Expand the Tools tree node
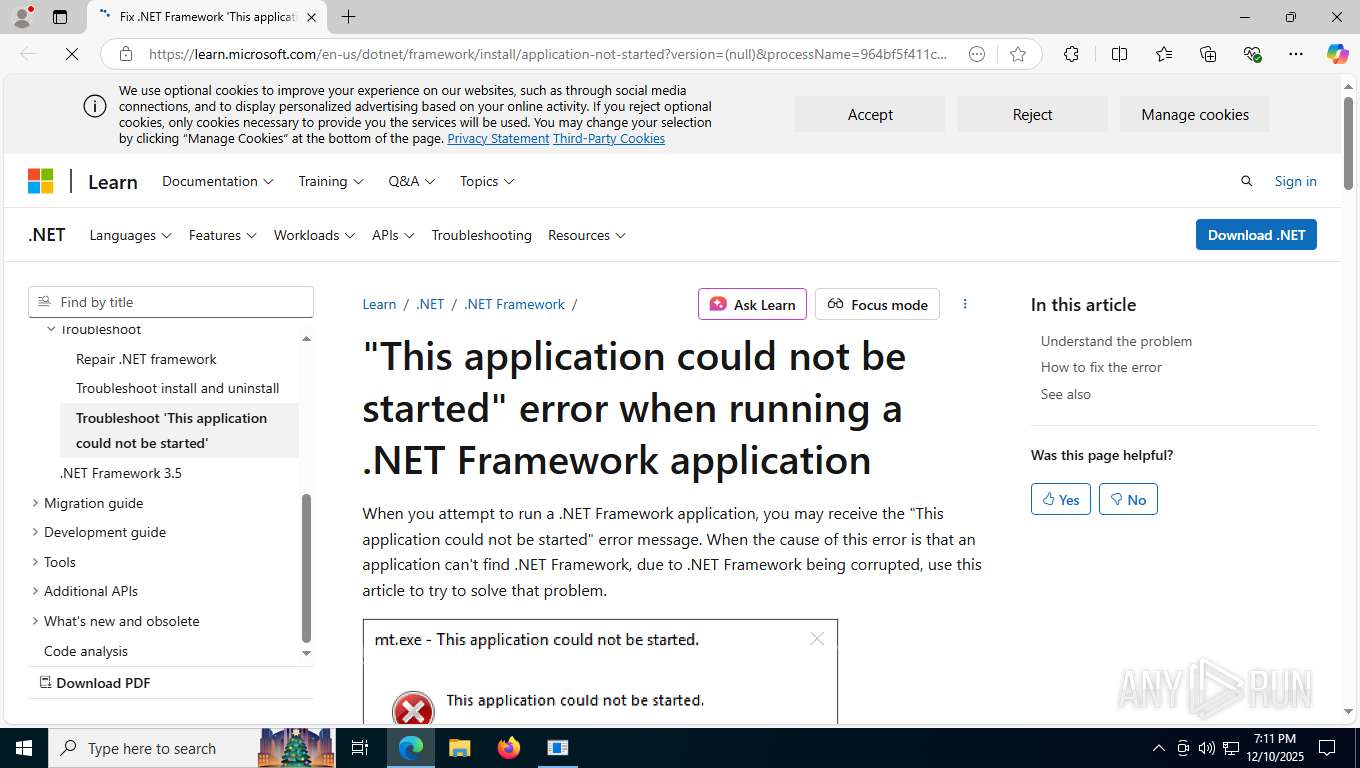Screen dimensions: 1360x768 (x=36, y=562)
